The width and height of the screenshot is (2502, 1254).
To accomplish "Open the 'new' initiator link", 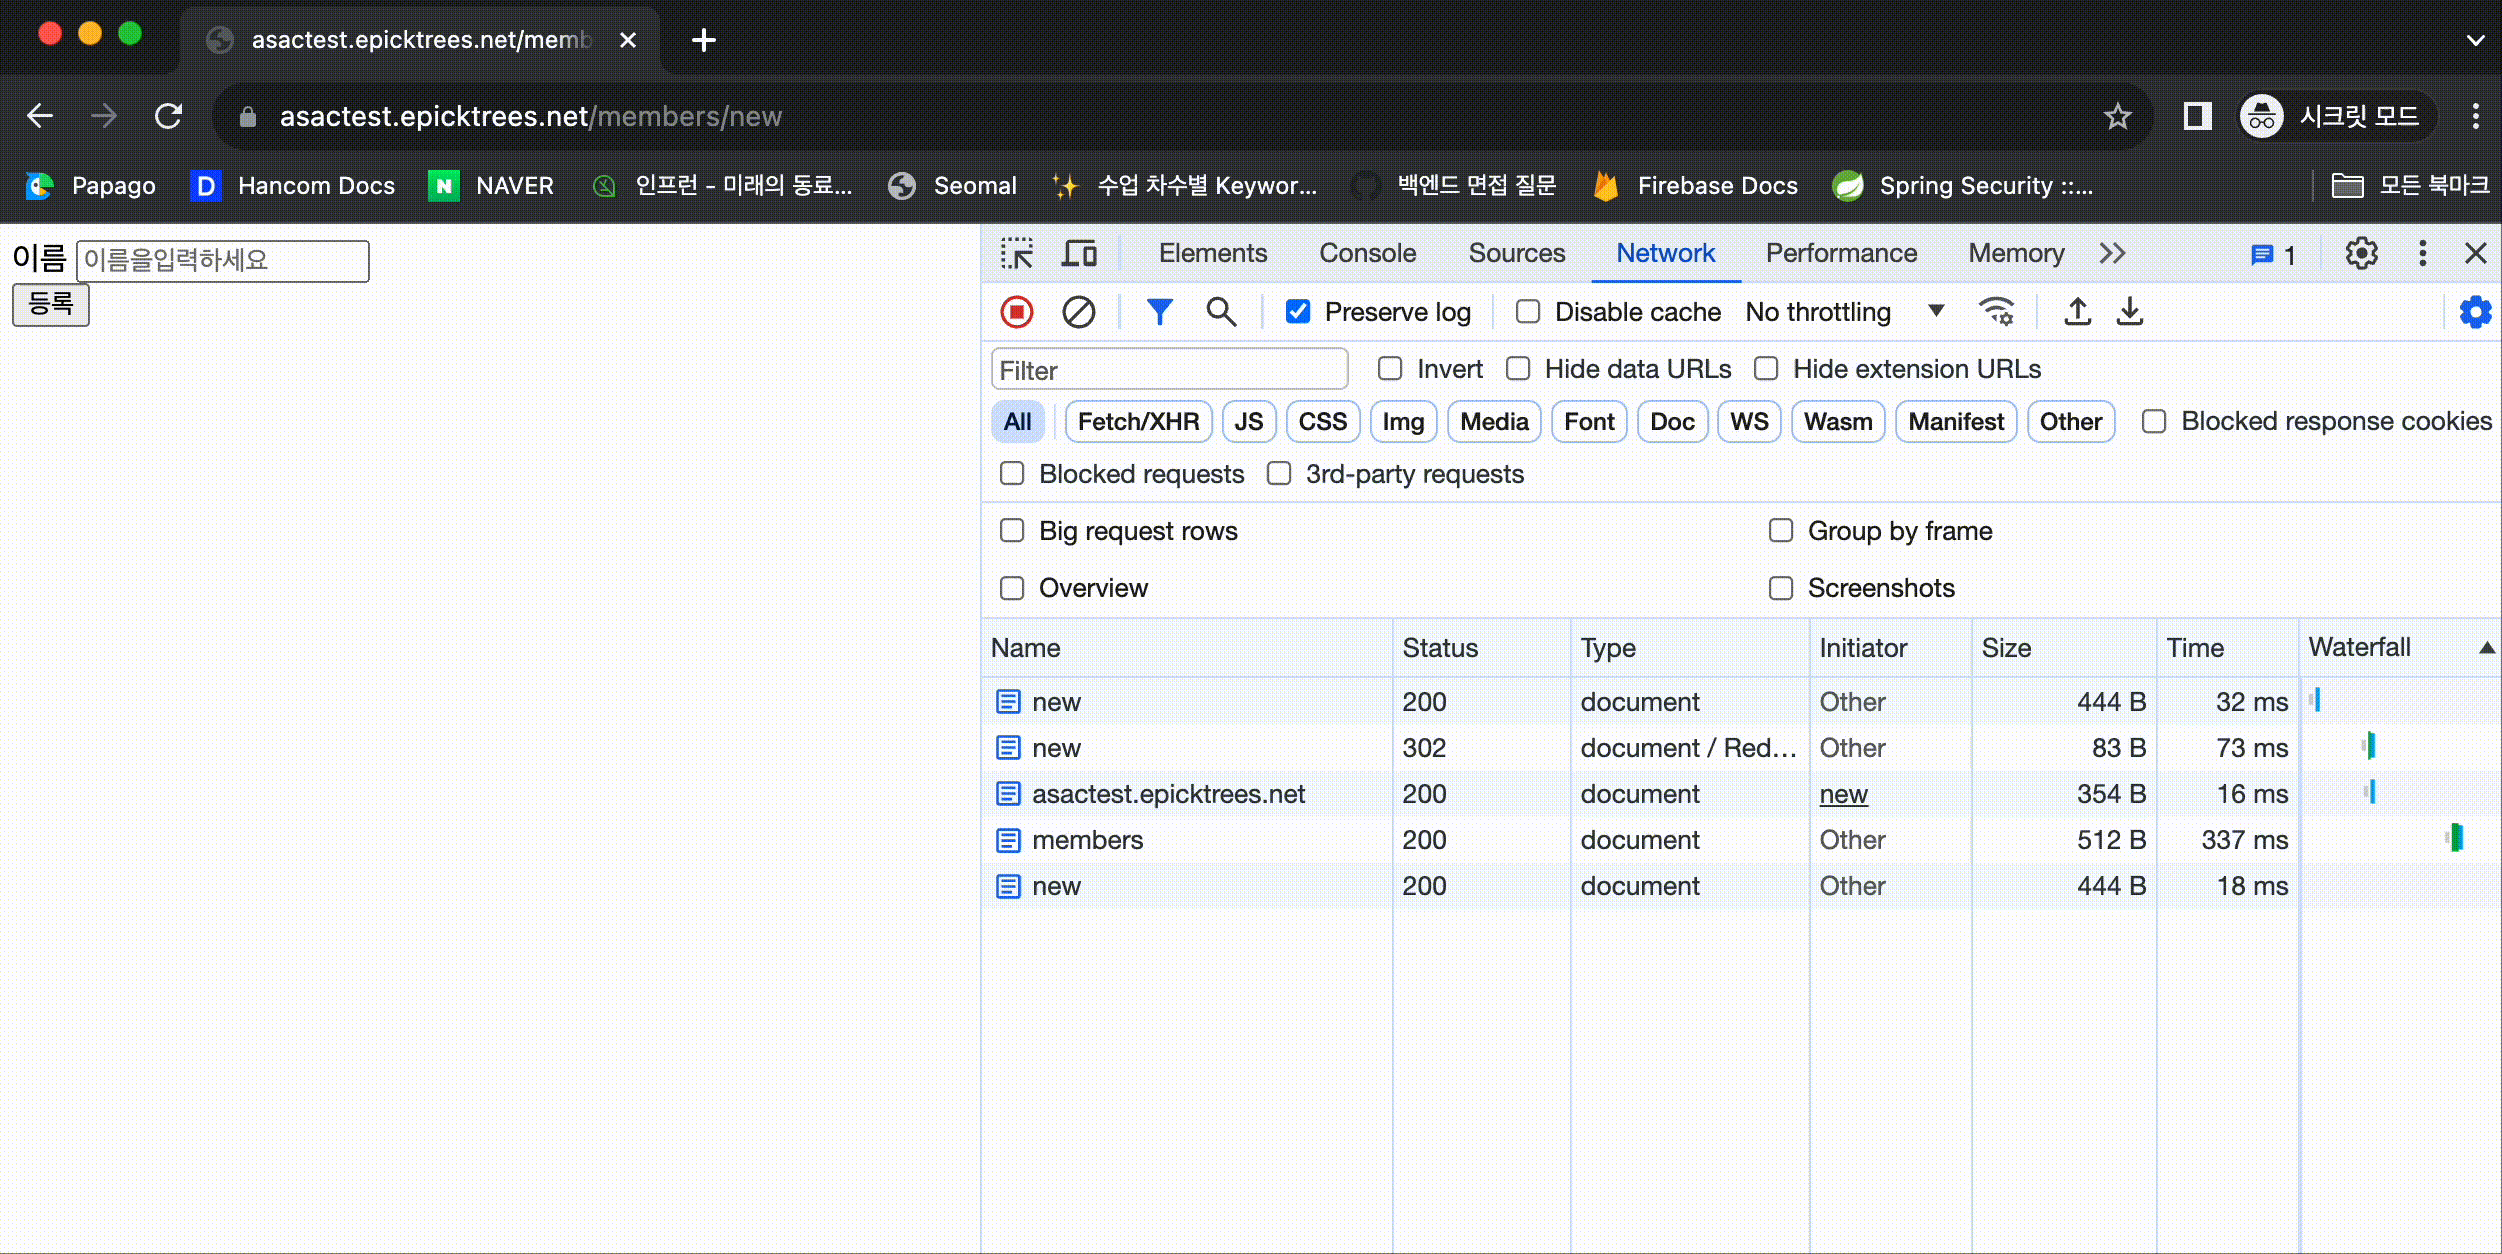I will point(1843,794).
